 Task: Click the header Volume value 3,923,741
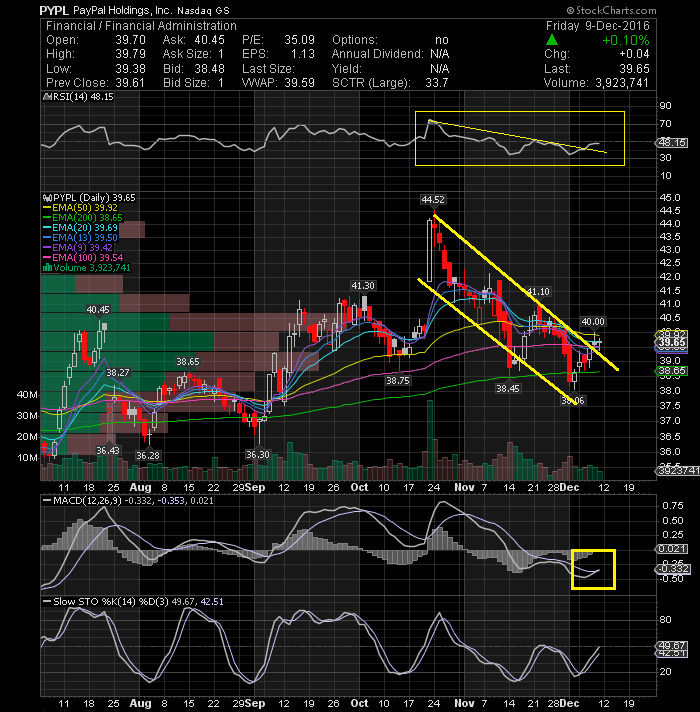click(622, 83)
